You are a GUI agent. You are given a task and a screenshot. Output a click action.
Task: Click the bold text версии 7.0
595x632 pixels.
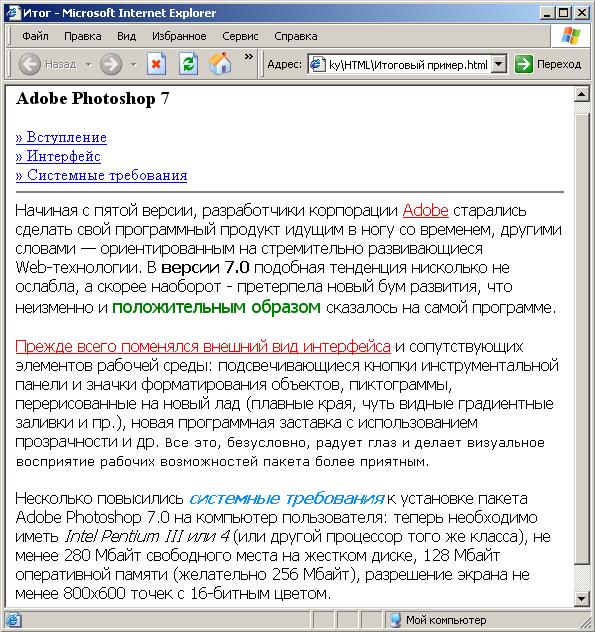(205, 267)
